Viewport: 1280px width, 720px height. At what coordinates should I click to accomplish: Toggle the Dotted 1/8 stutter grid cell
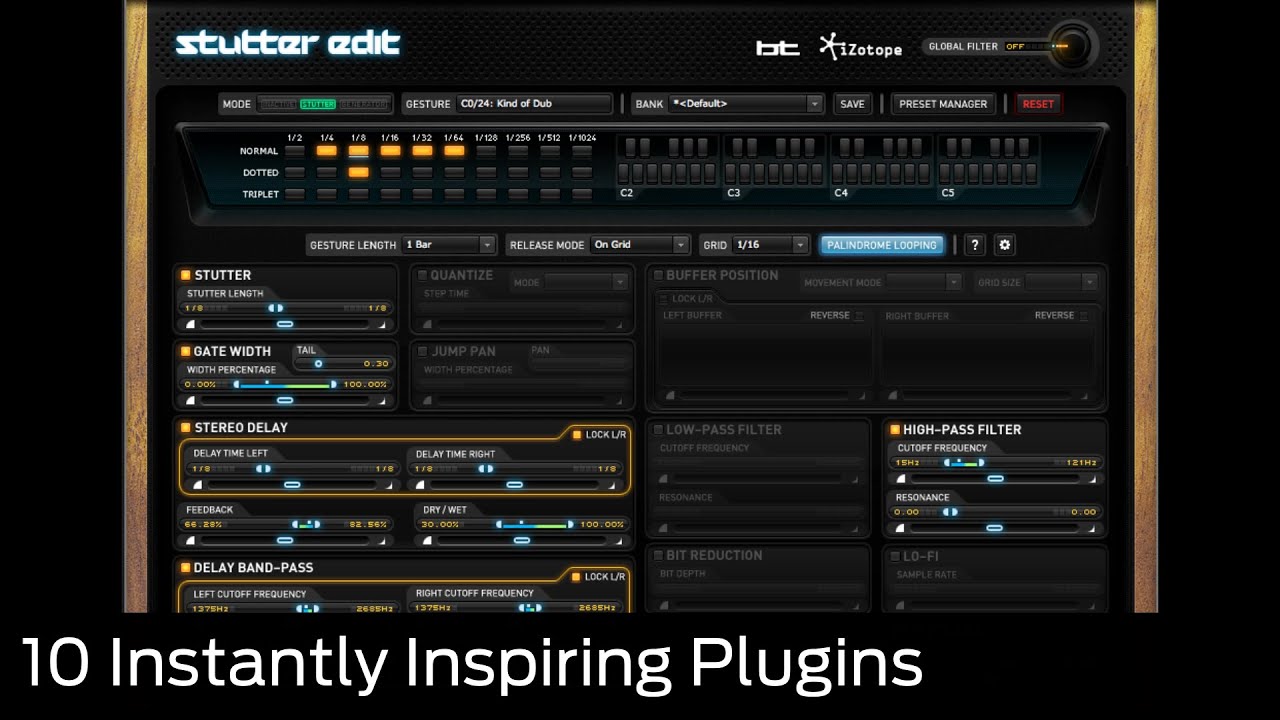pos(358,172)
